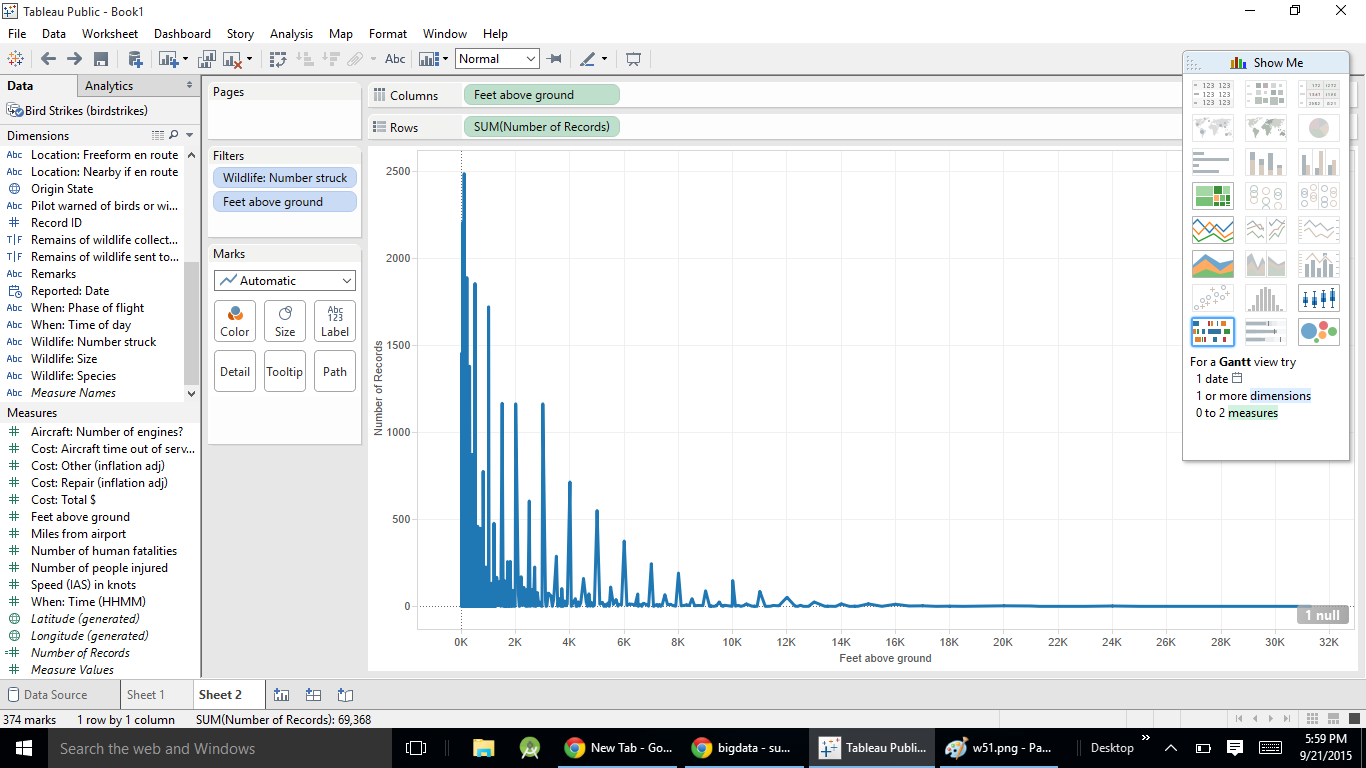Open the Fit dropdown showing Normal
The height and width of the screenshot is (768, 1366).
tap(497, 59)
